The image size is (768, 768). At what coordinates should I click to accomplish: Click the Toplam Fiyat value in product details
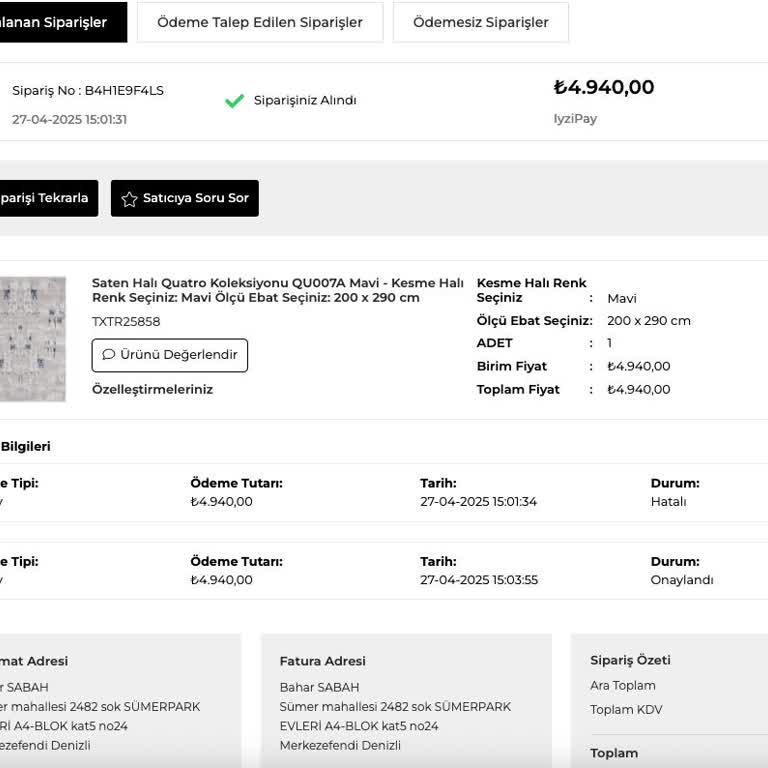(x=638, y=390)
